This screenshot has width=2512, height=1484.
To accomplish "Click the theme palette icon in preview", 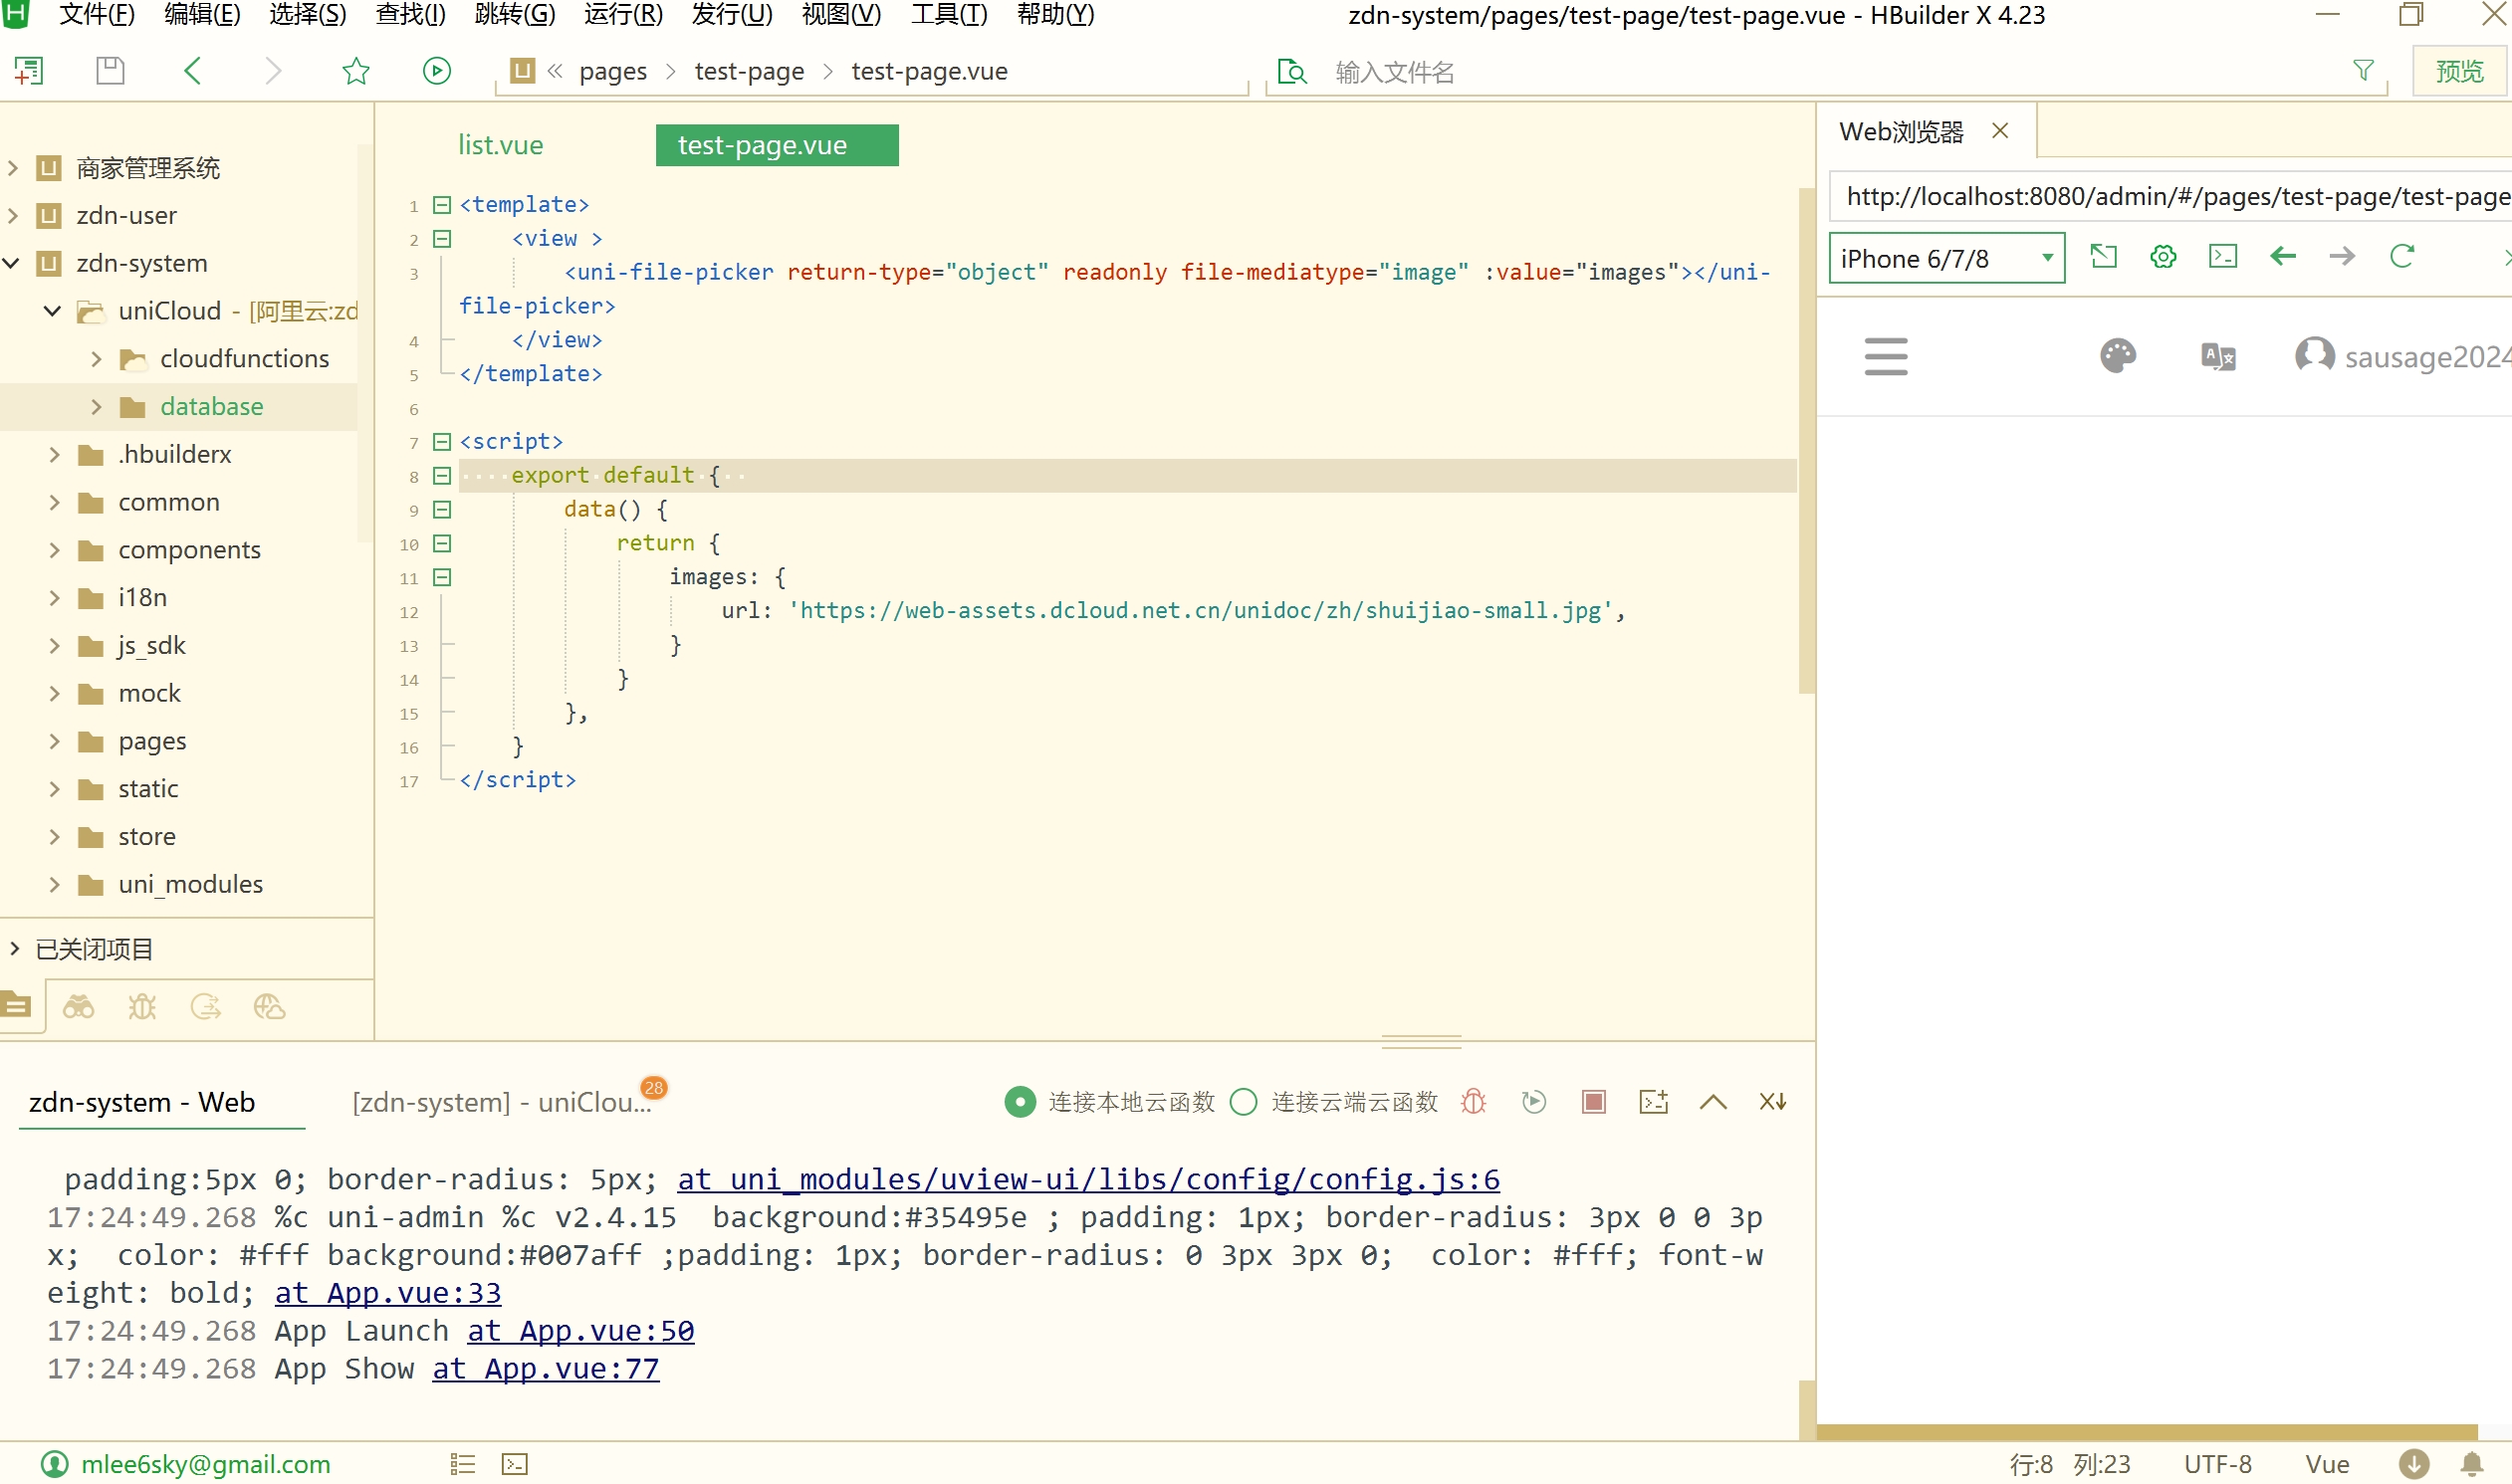I will [x=2117, y=356].
